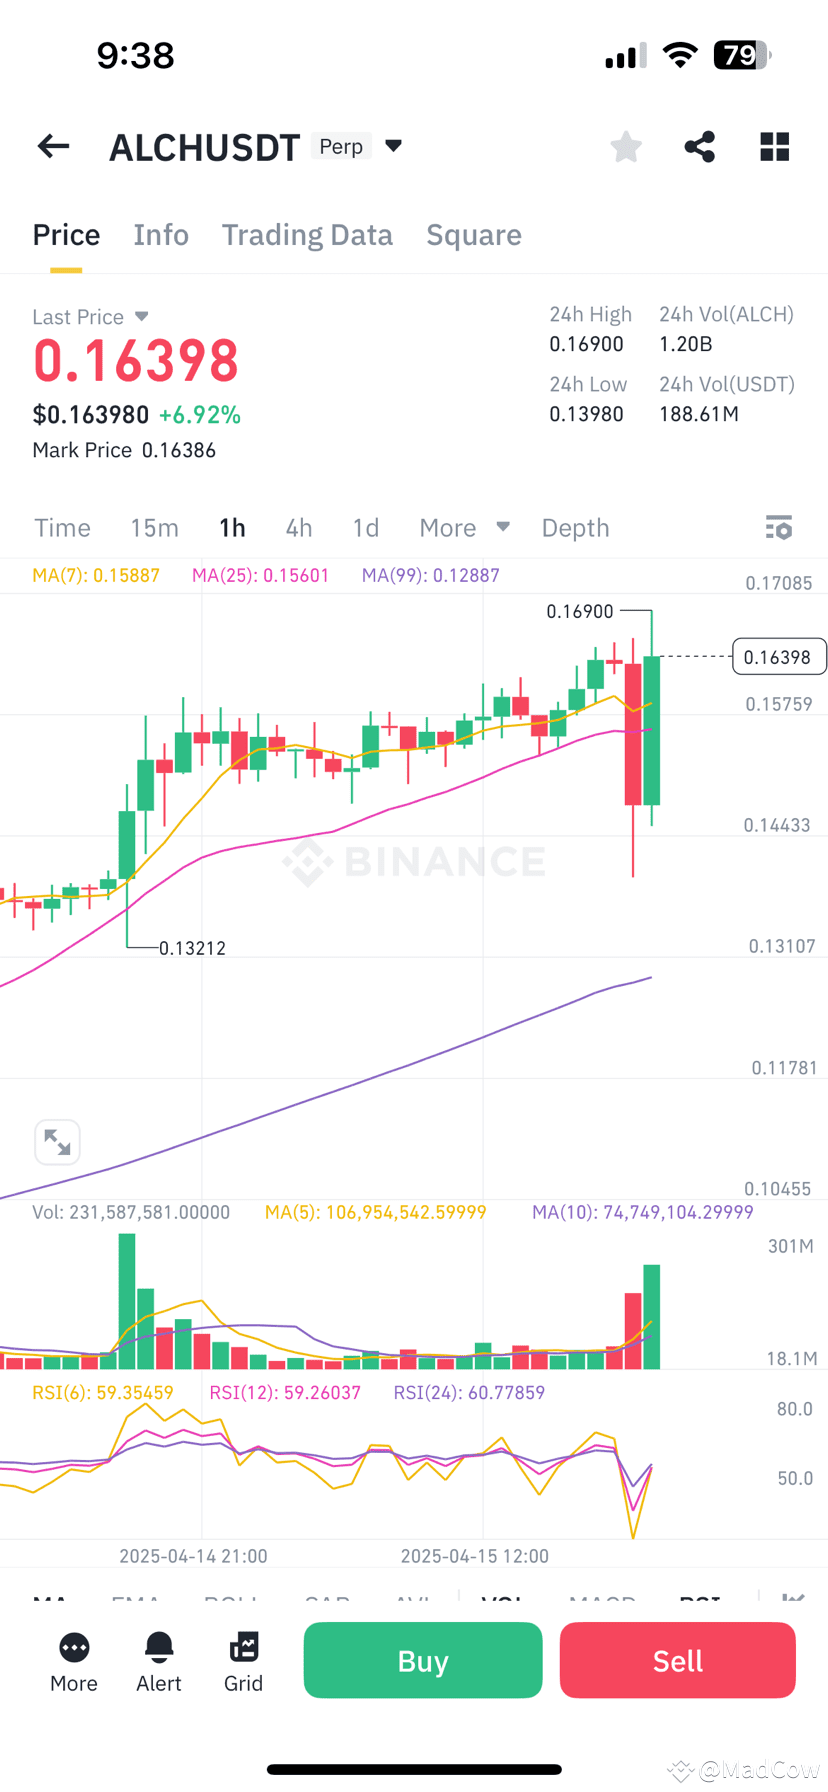Open chart display settings beside Depth

point(778,527)
